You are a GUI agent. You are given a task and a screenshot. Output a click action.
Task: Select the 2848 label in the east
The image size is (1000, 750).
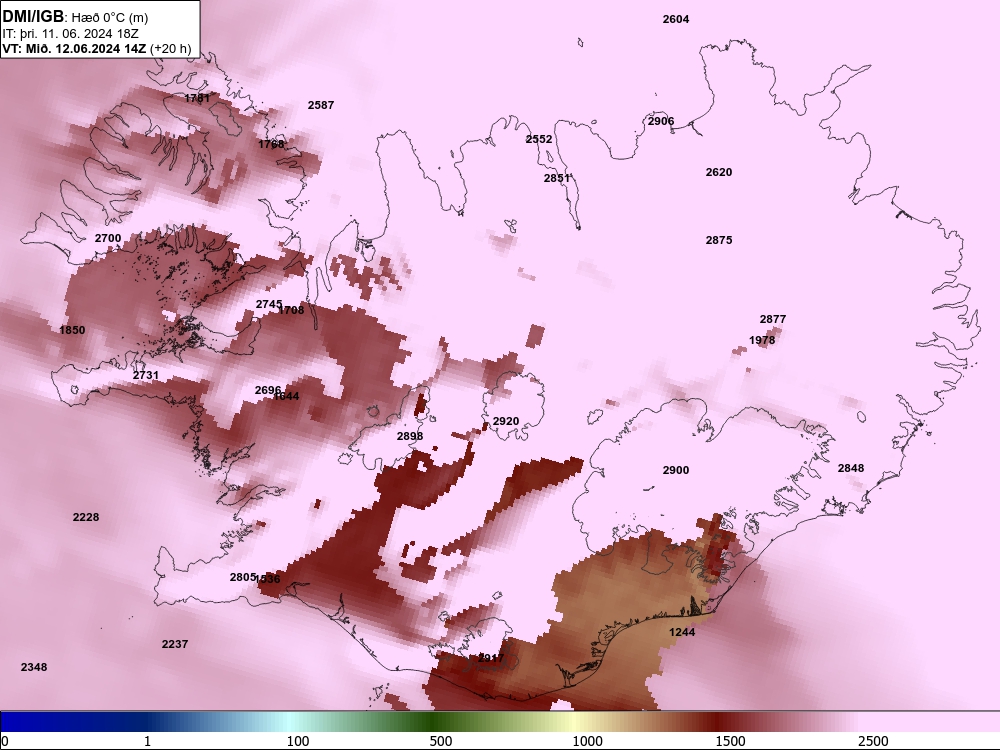click(851, 468)
